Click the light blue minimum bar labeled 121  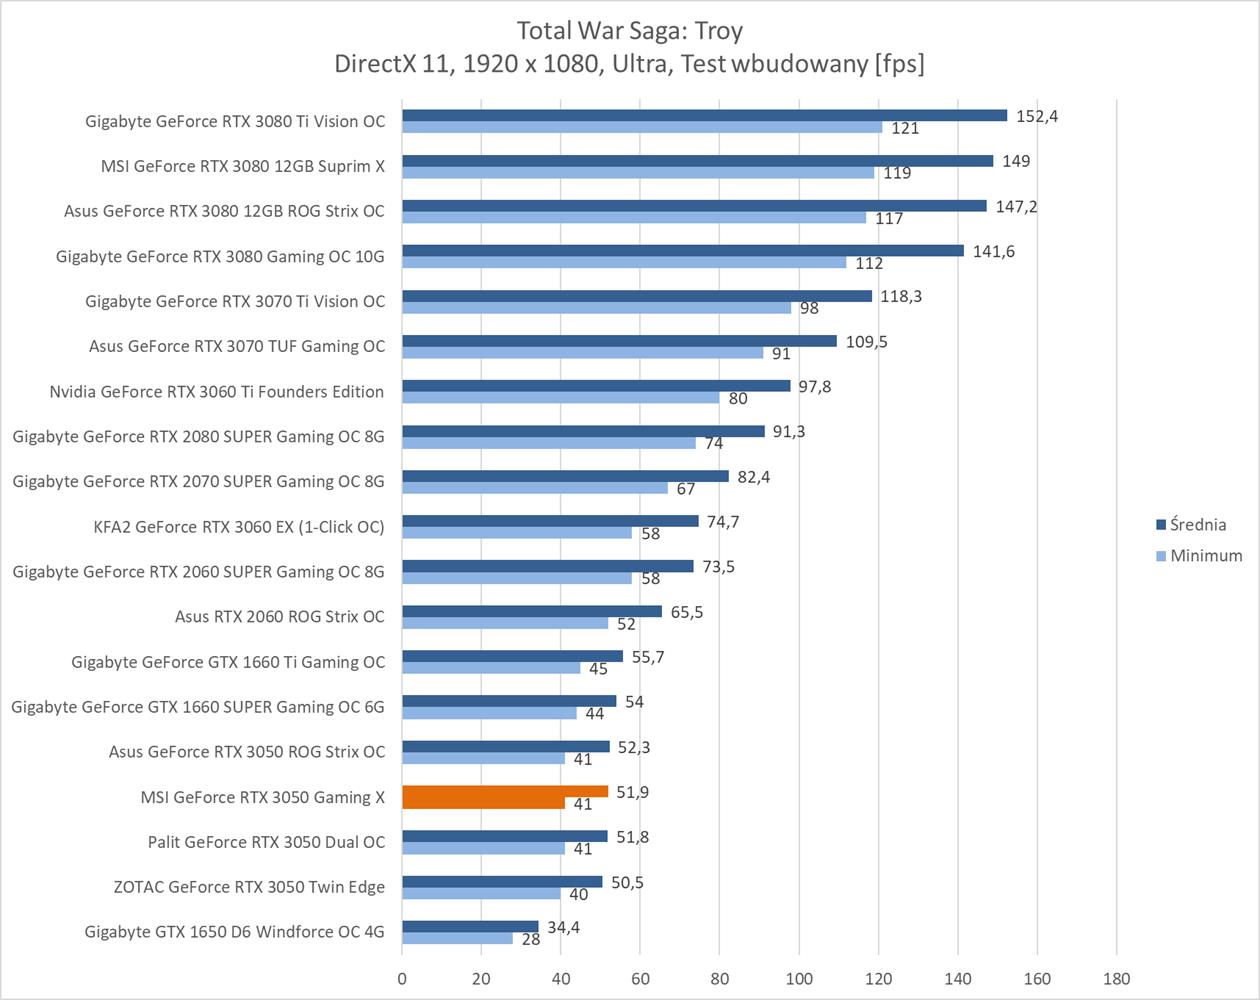coord(640,127)
